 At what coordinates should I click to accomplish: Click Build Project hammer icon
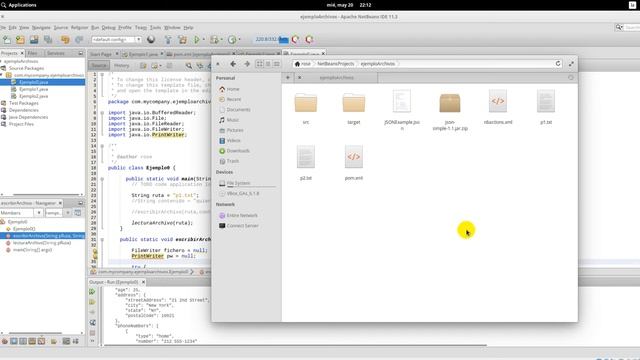pyautogui.click(x=168, y=40)
